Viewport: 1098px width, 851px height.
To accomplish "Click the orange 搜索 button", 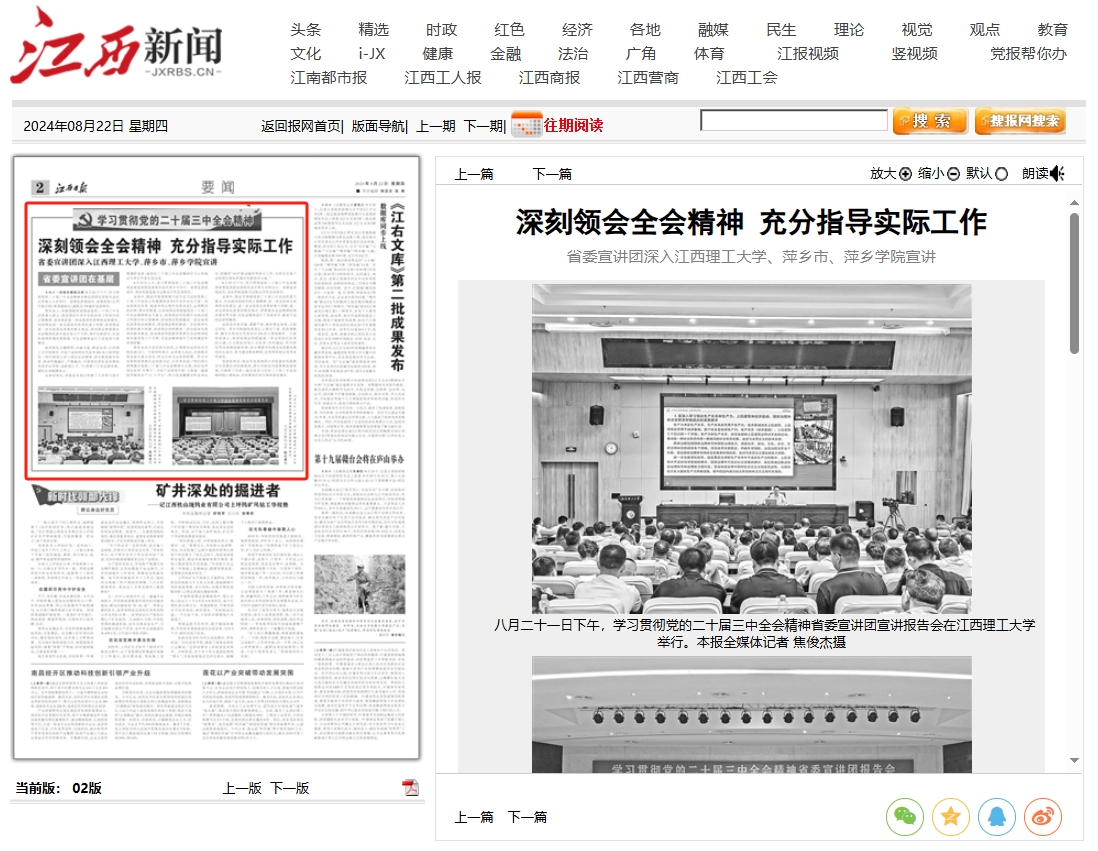I will (x=929, y=121).
